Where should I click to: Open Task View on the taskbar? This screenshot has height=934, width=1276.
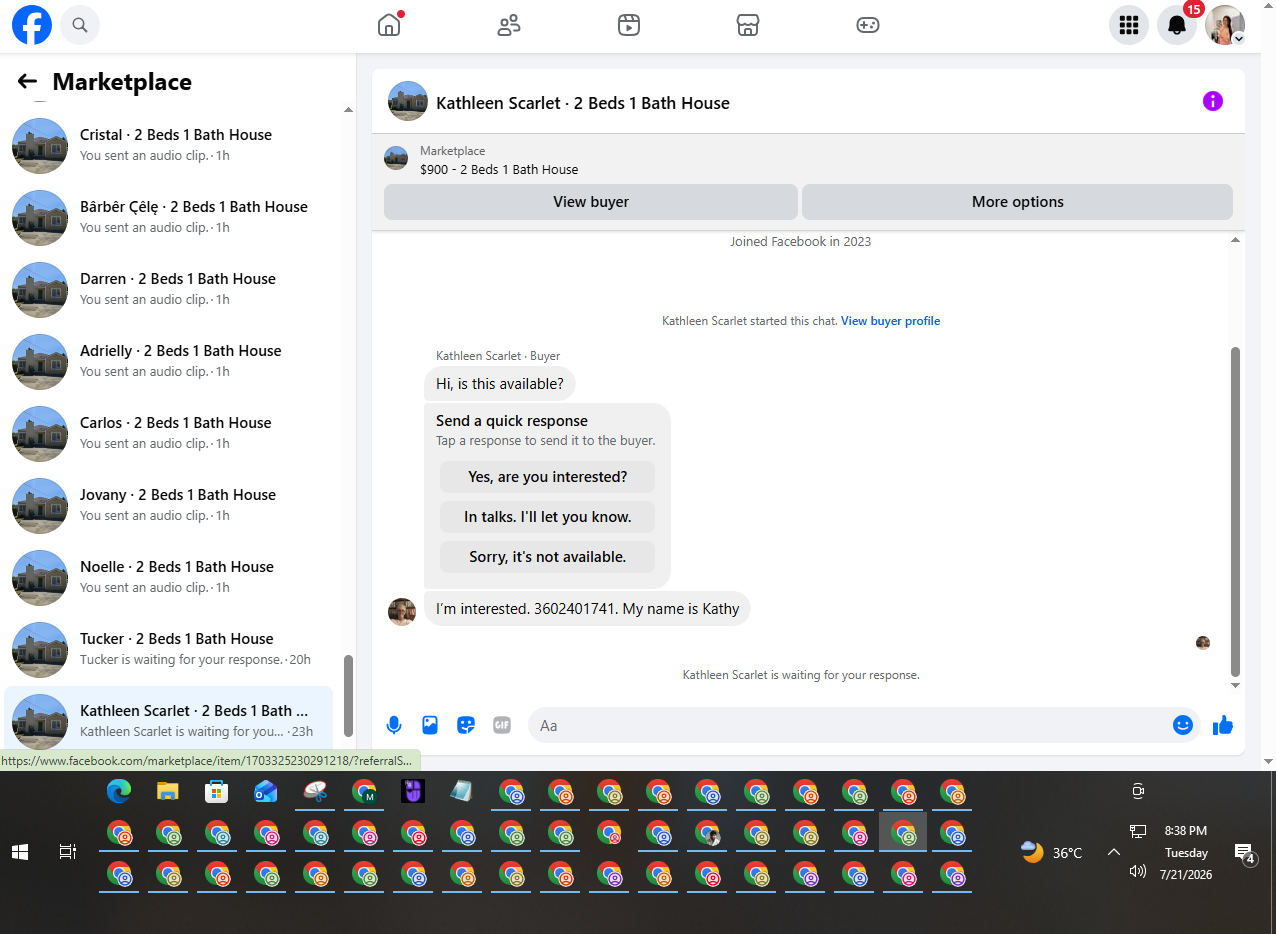pyautogui.click(x=67, y=852)
